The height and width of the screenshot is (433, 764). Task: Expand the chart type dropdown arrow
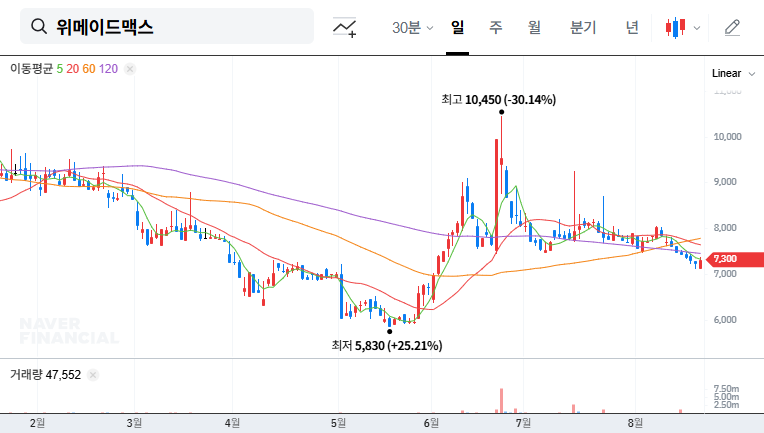click(x=697, y=28)
